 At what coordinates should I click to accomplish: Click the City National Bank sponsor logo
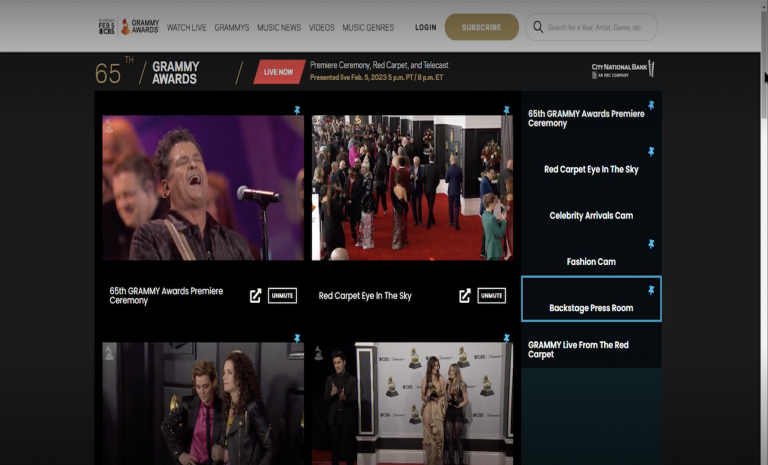623,70
